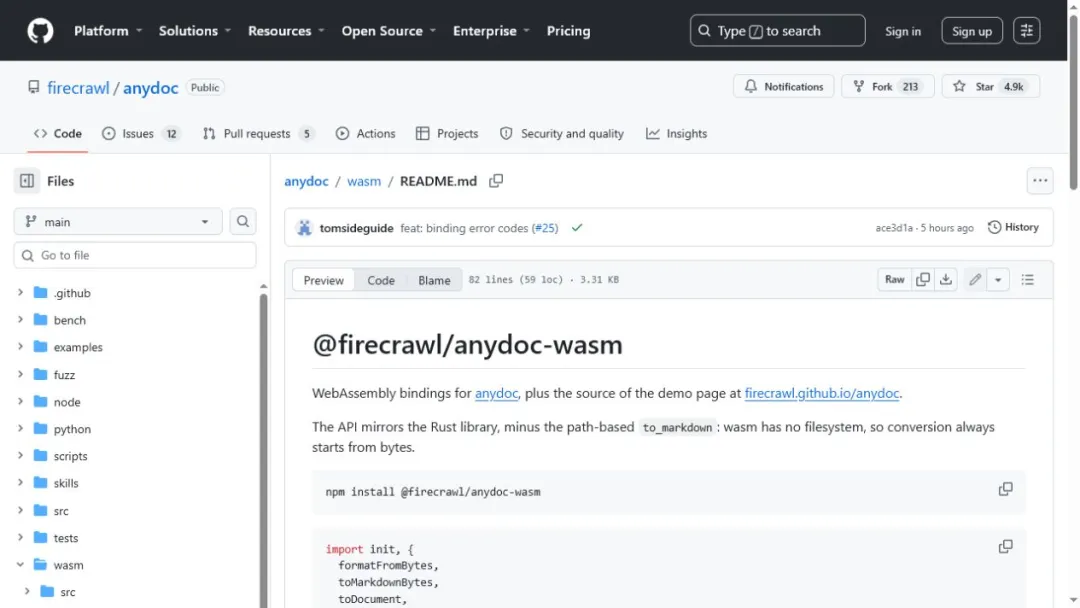
Task: Select the Security and quality tab
Action: [561, 134]
